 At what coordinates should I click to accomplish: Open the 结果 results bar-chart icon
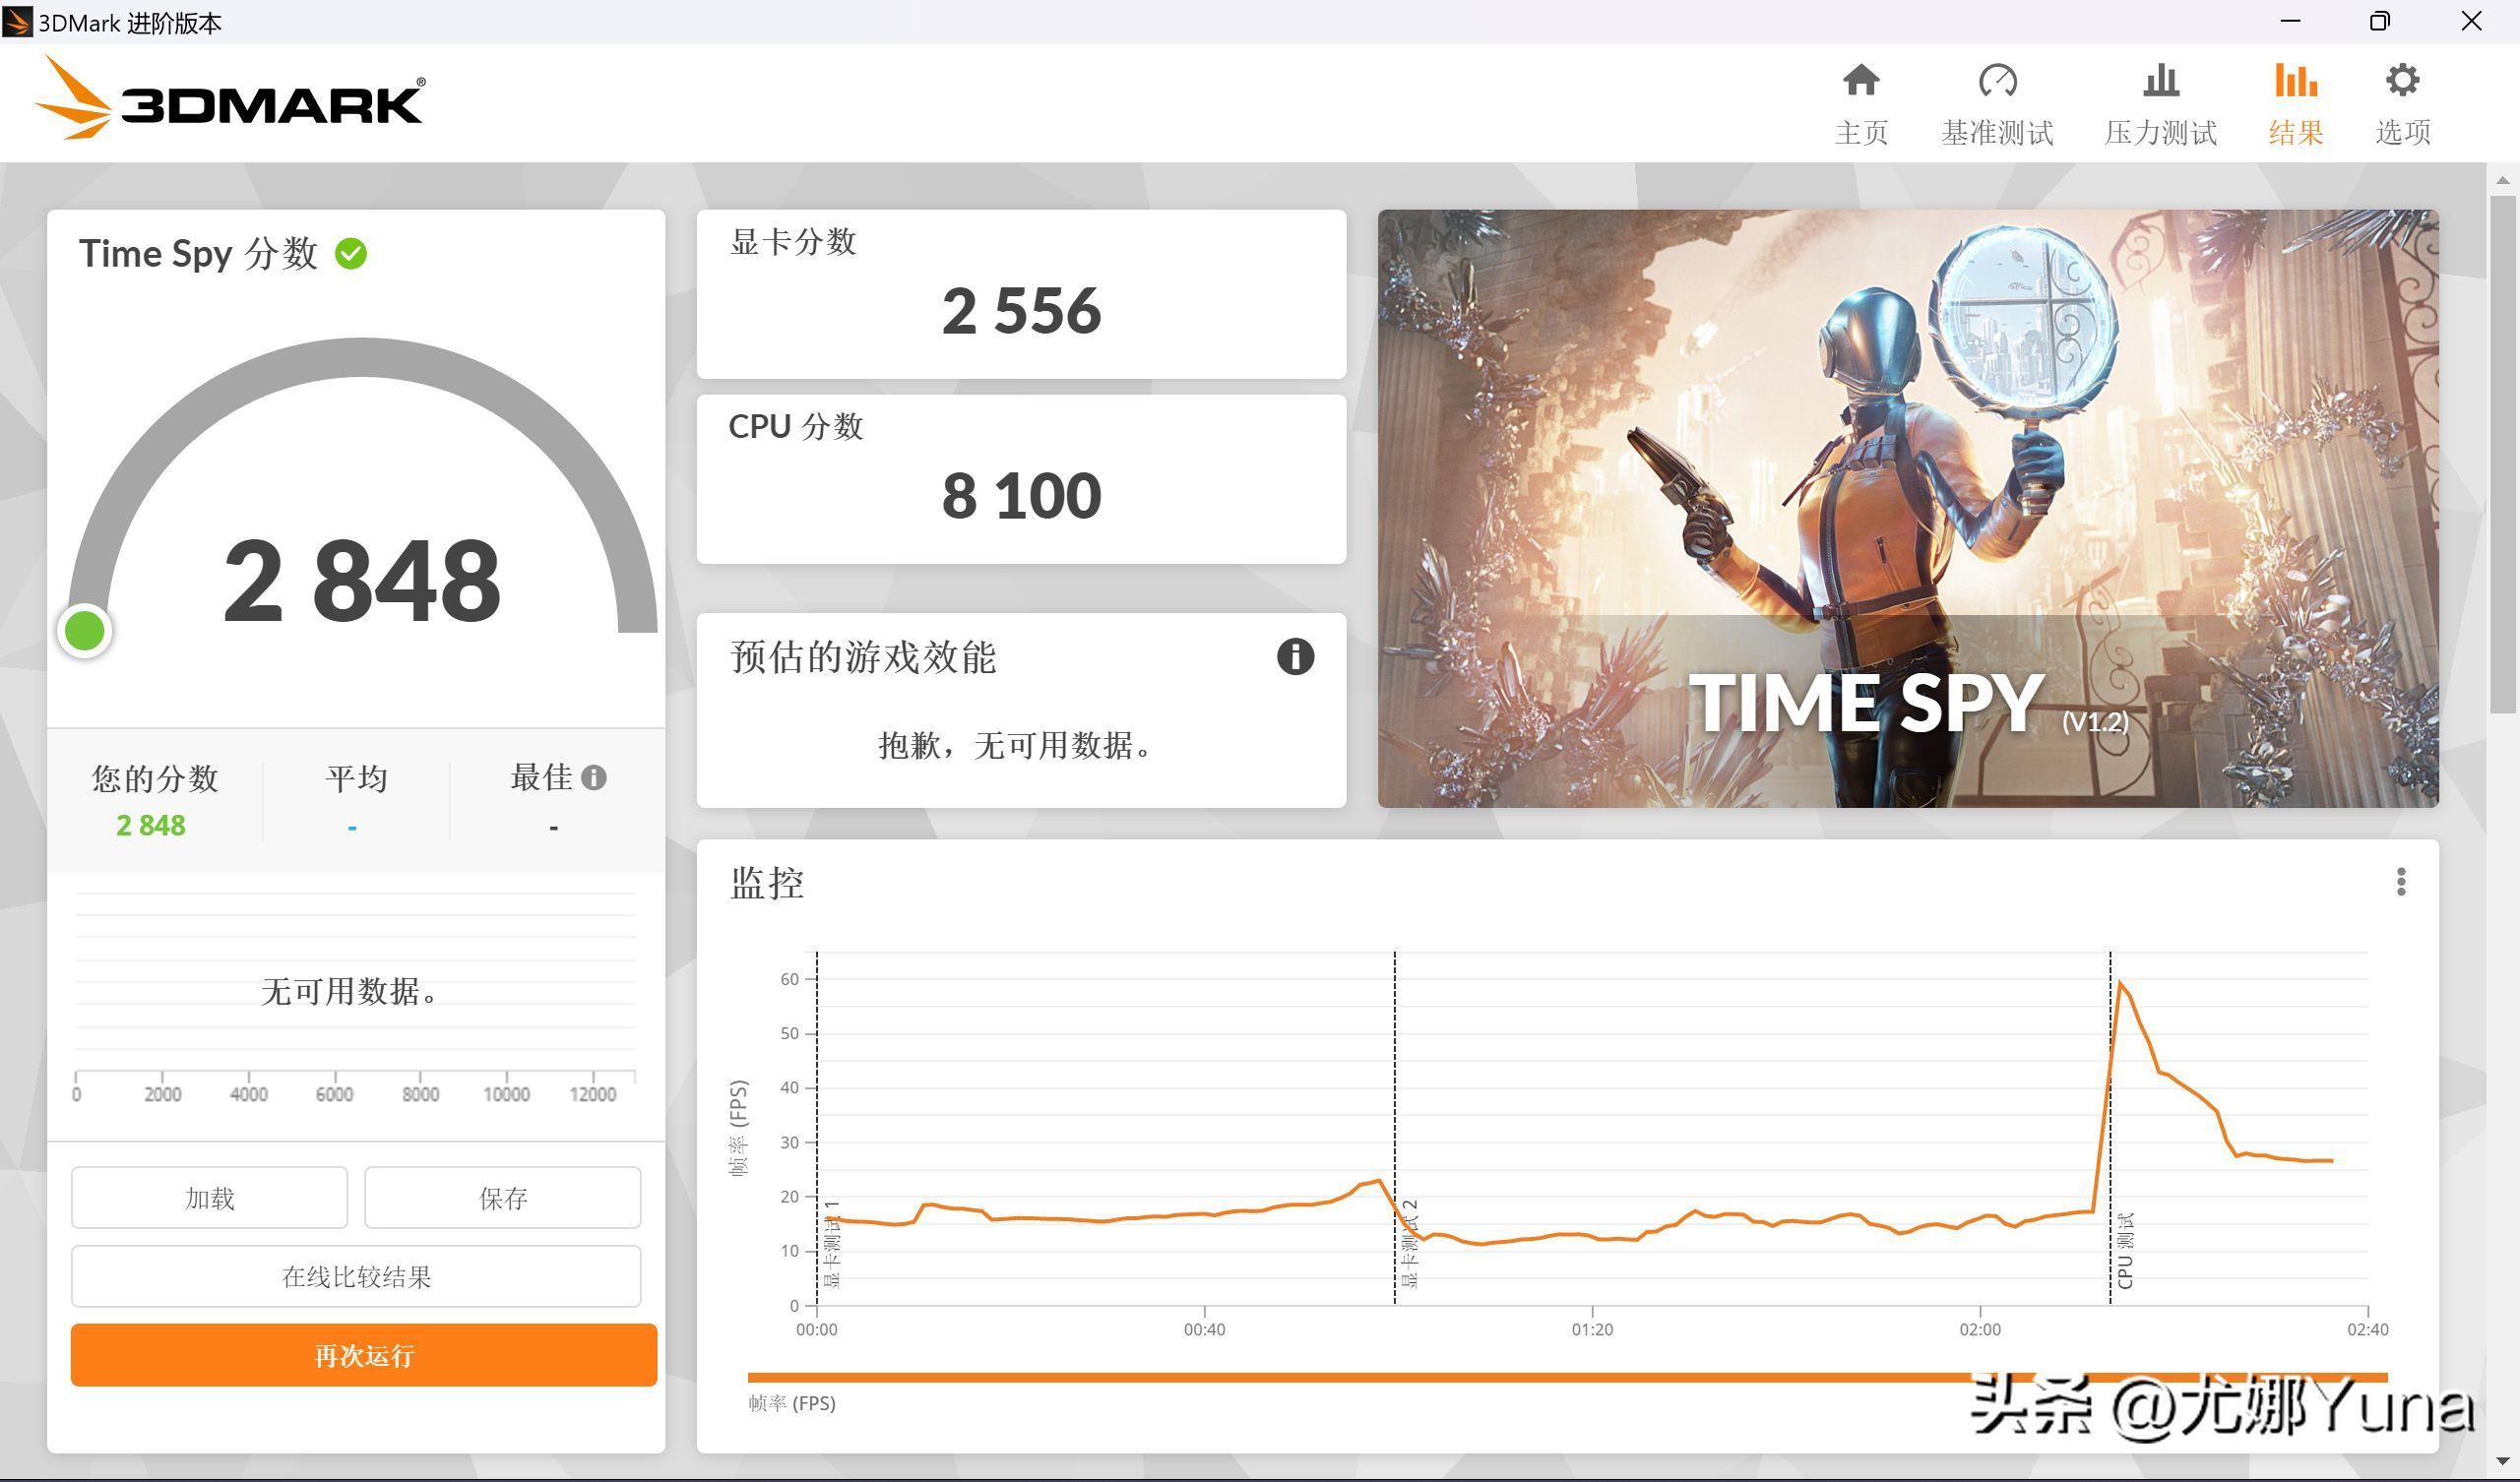[x=2295, y=80]
